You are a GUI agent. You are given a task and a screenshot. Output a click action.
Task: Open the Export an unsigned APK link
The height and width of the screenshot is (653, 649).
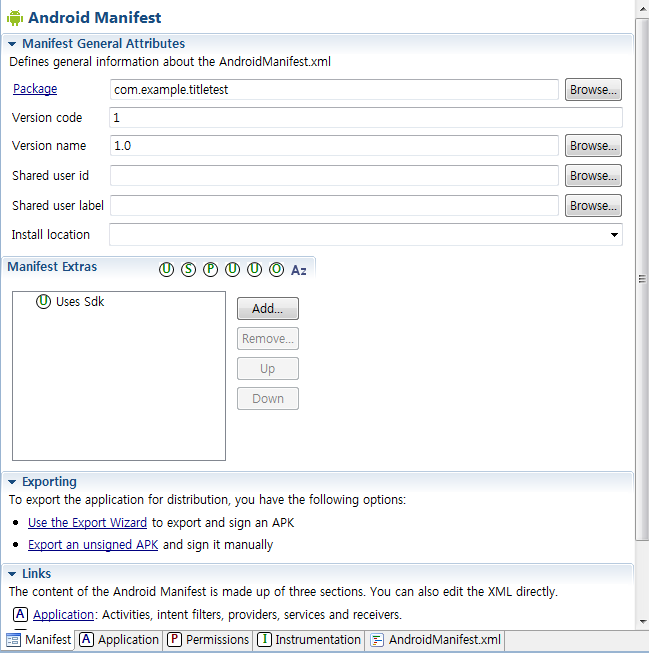(93, 545)
